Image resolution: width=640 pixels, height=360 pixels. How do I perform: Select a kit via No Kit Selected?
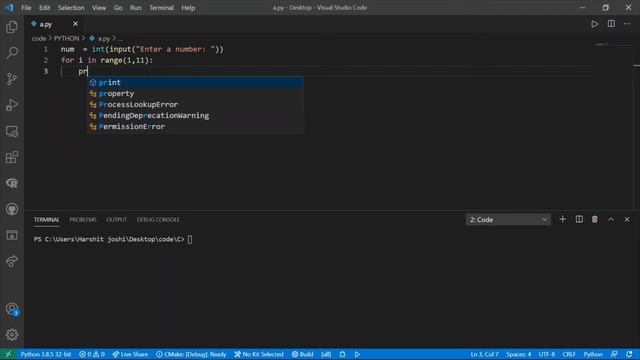pyautogui.click(x=259, y=354)
